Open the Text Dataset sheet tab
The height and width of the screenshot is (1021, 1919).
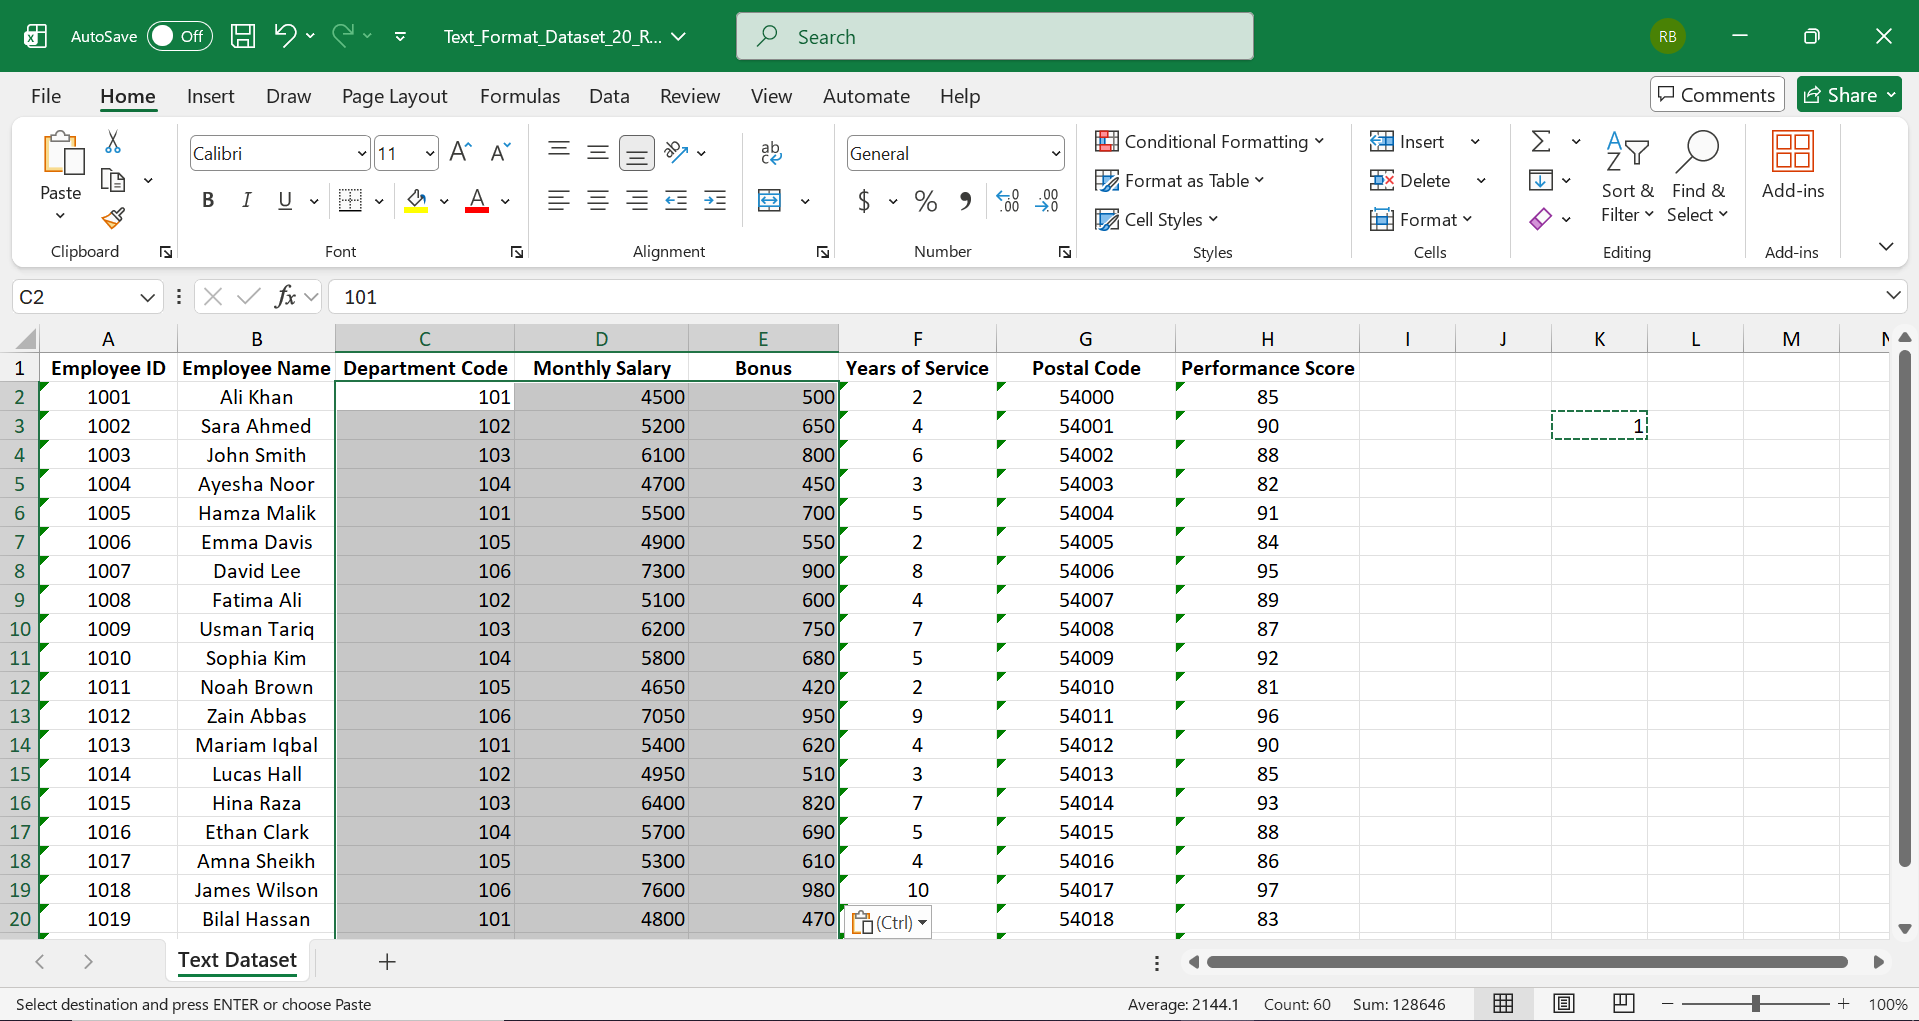238,961
